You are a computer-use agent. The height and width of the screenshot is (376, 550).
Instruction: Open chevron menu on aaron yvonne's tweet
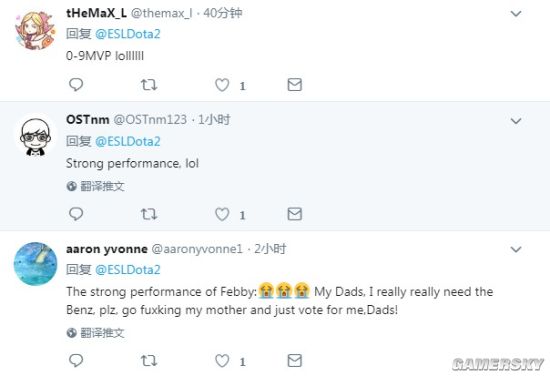516,249
